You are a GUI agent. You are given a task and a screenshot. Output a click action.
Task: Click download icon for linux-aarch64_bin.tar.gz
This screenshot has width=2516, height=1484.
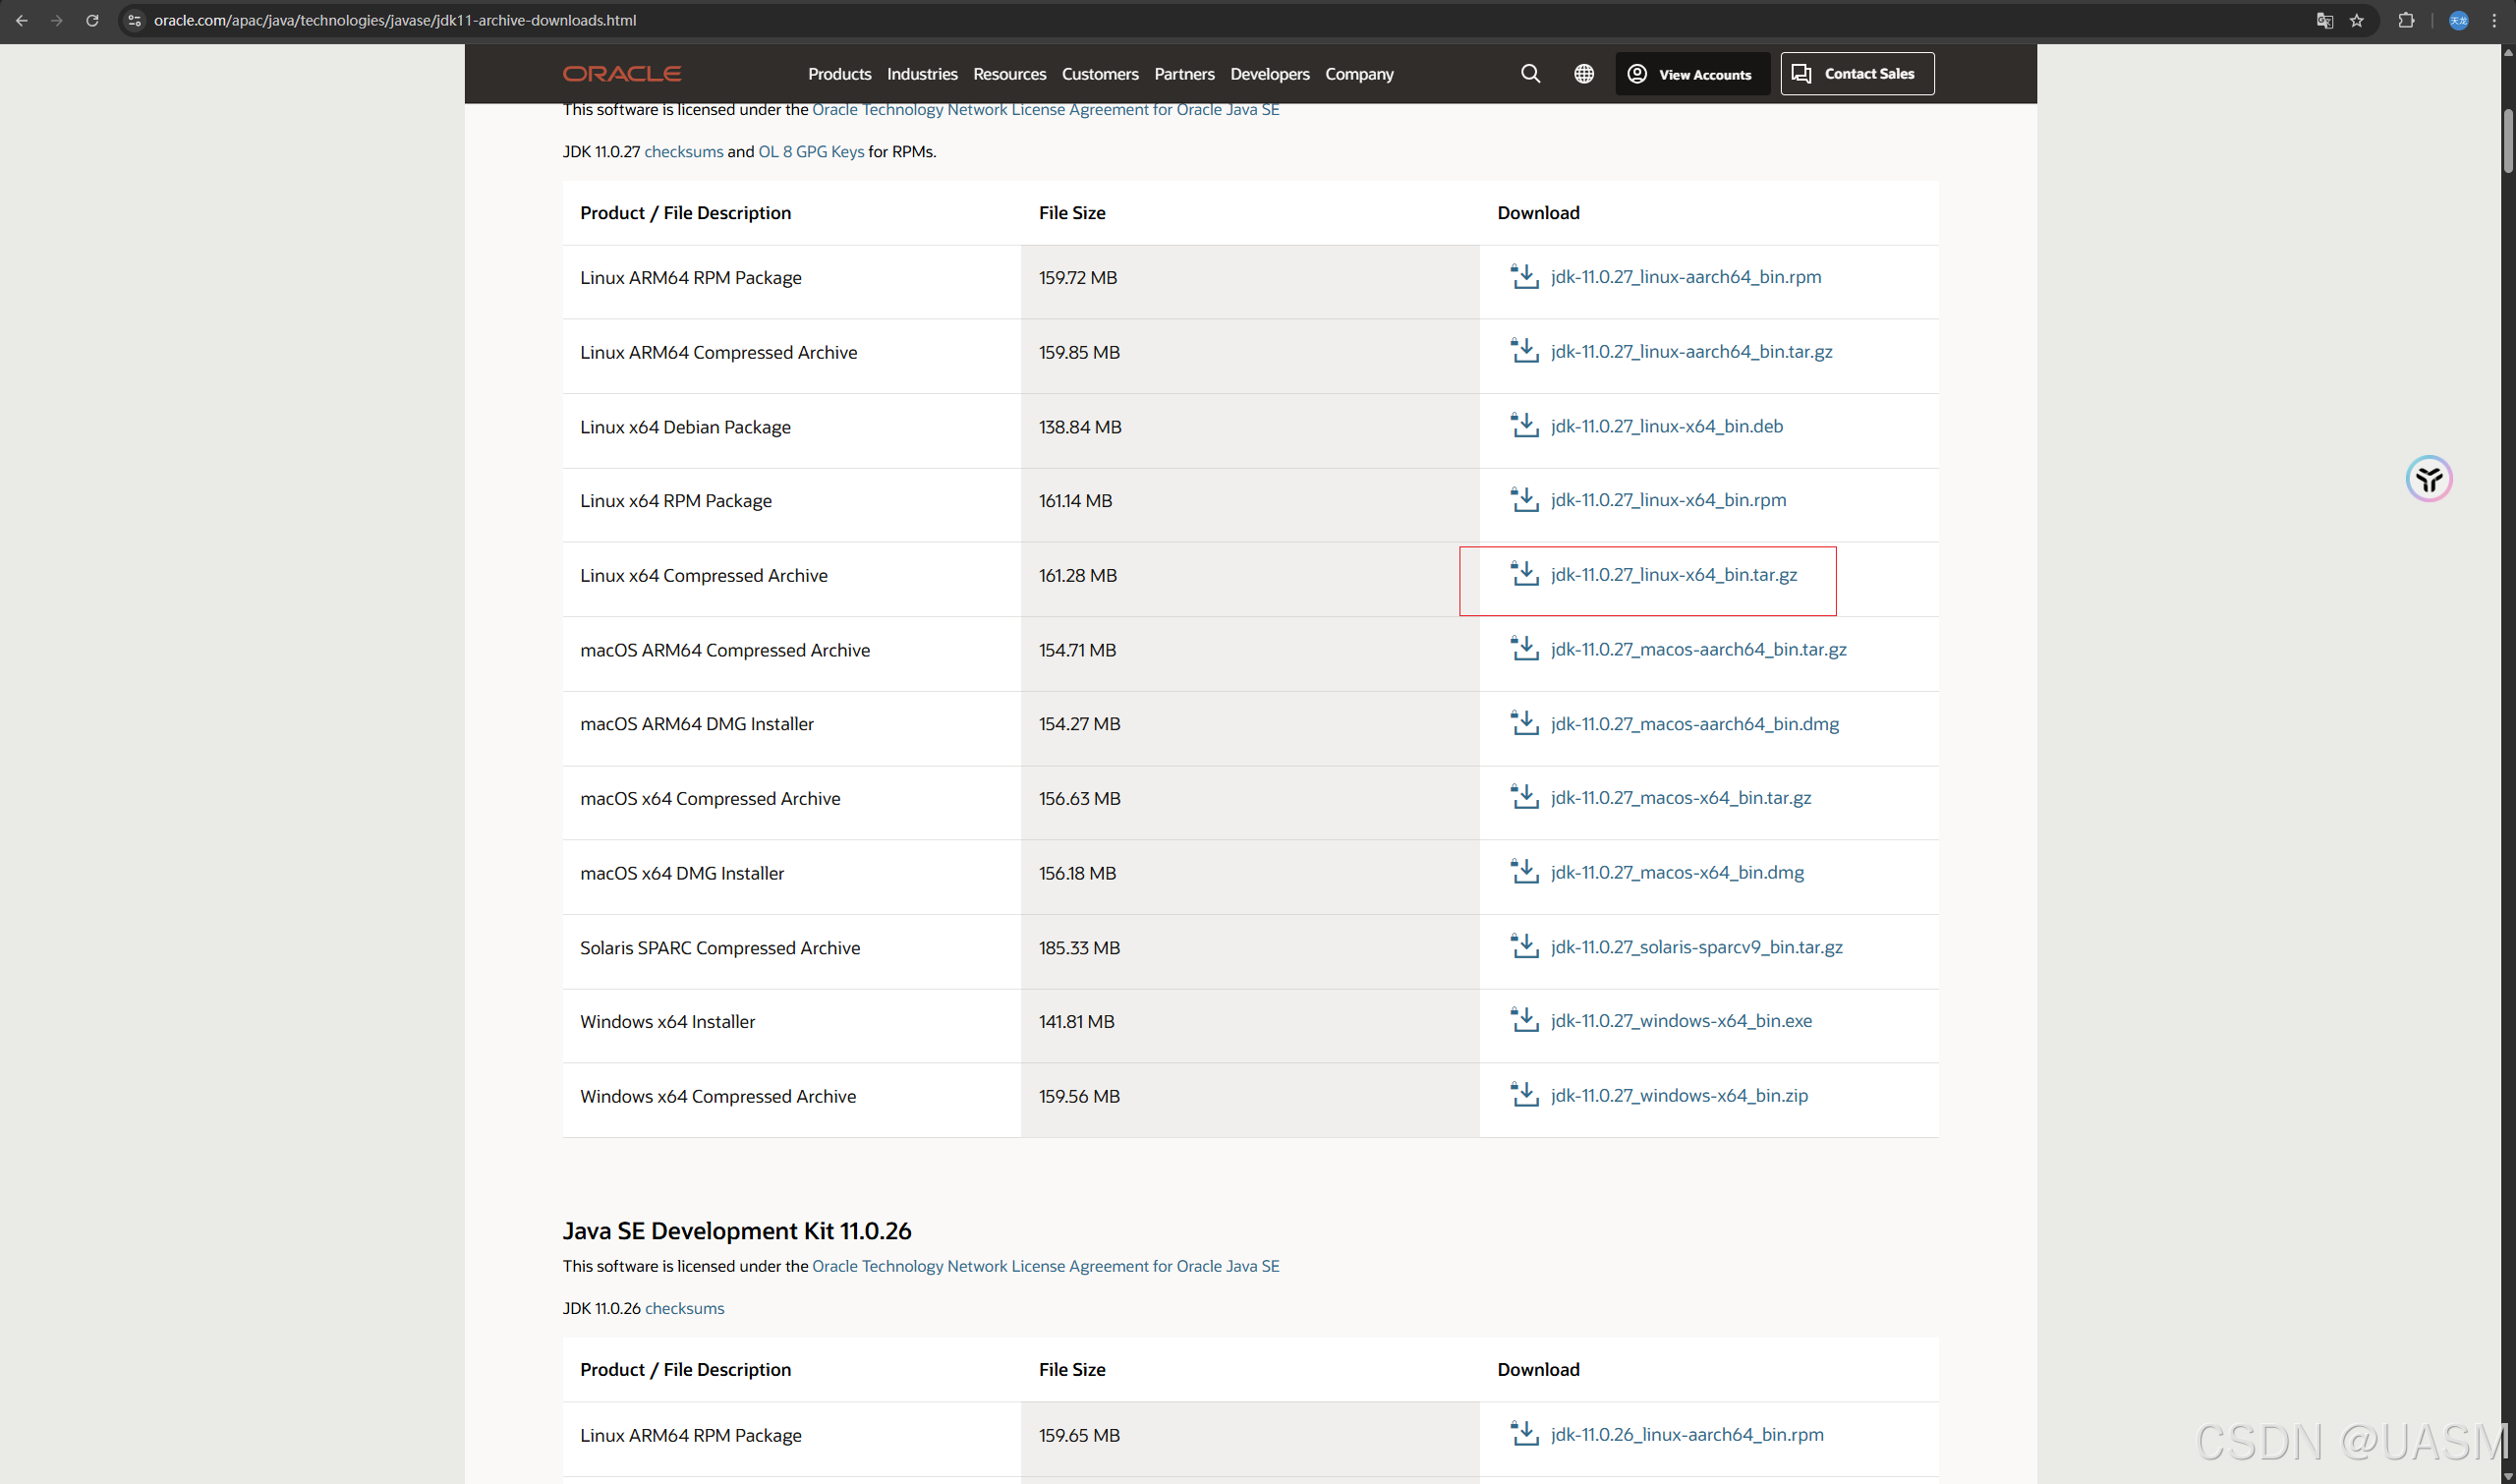(1524, 351)
